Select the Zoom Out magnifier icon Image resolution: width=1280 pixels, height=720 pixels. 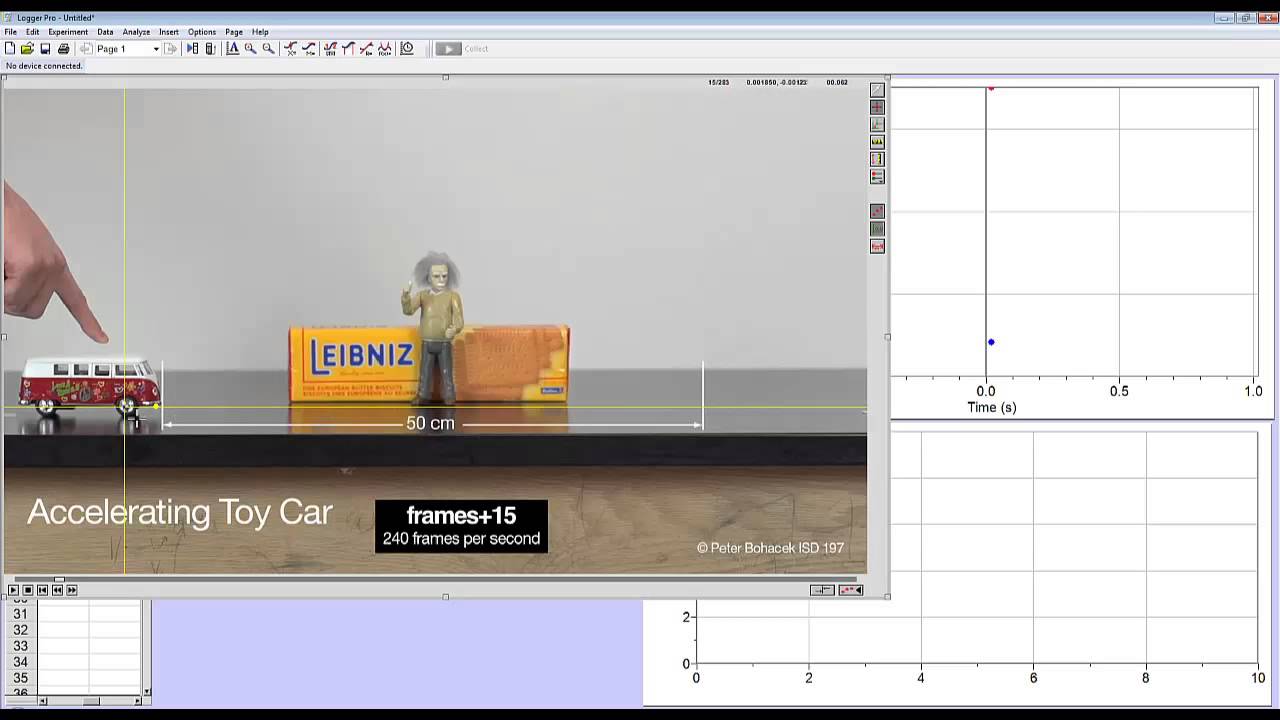[268, 48]
